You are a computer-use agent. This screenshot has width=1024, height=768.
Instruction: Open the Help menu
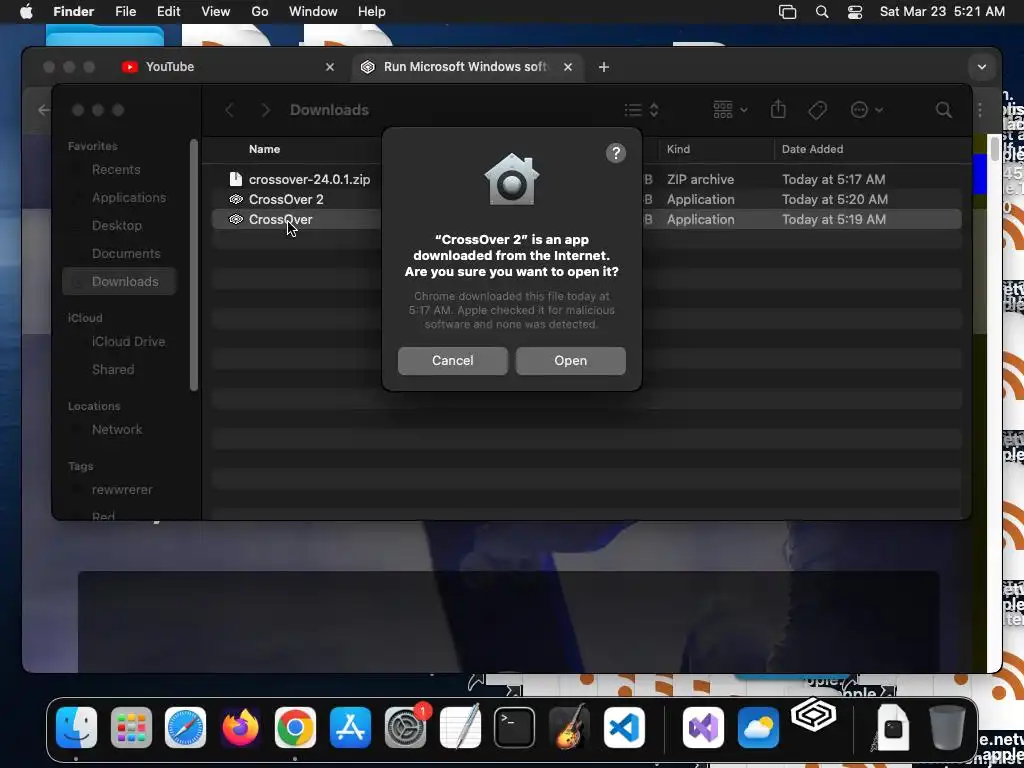[372, 12]
